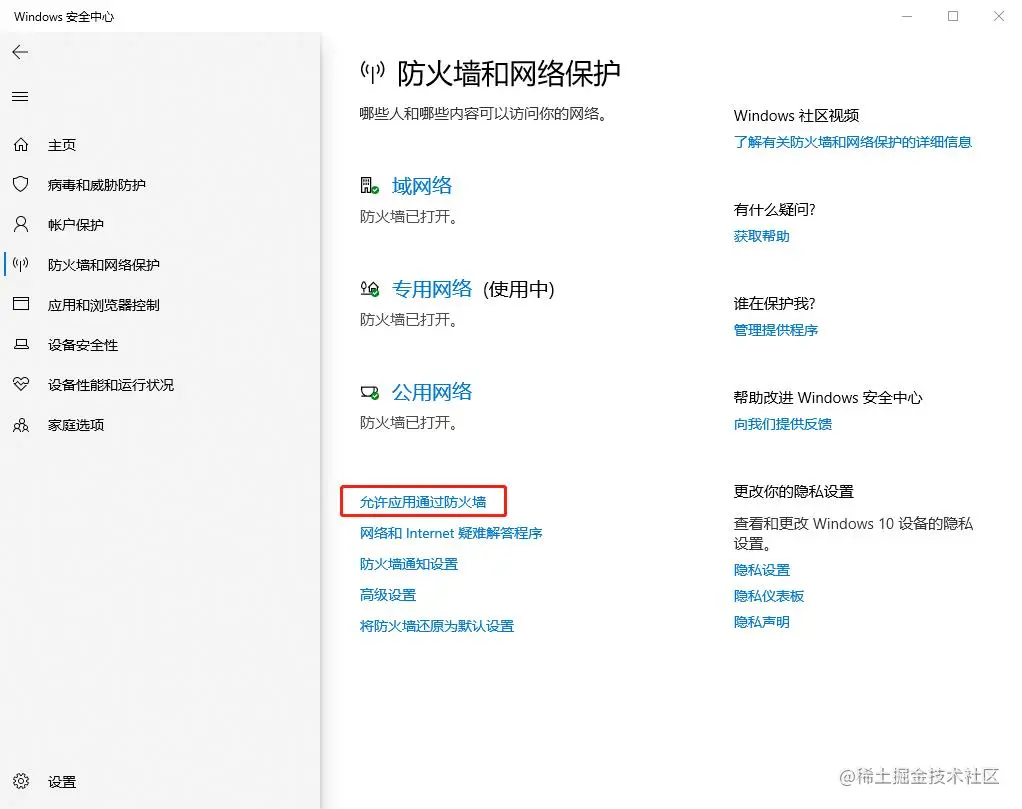Click 允许应用通过防火墙 link
Screen dimensions: 1022x809
pos(423,502)
